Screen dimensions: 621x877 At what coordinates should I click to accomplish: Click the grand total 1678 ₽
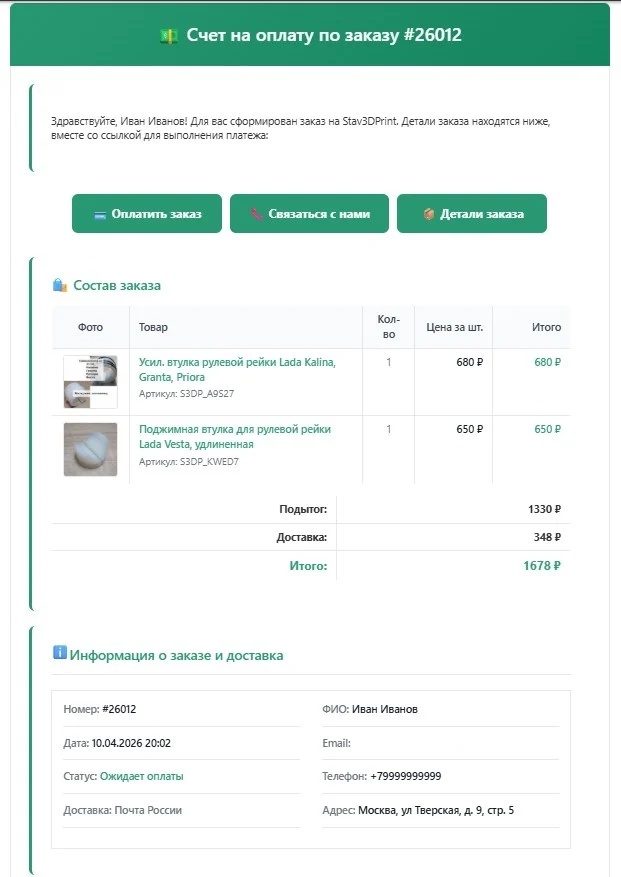542,565
